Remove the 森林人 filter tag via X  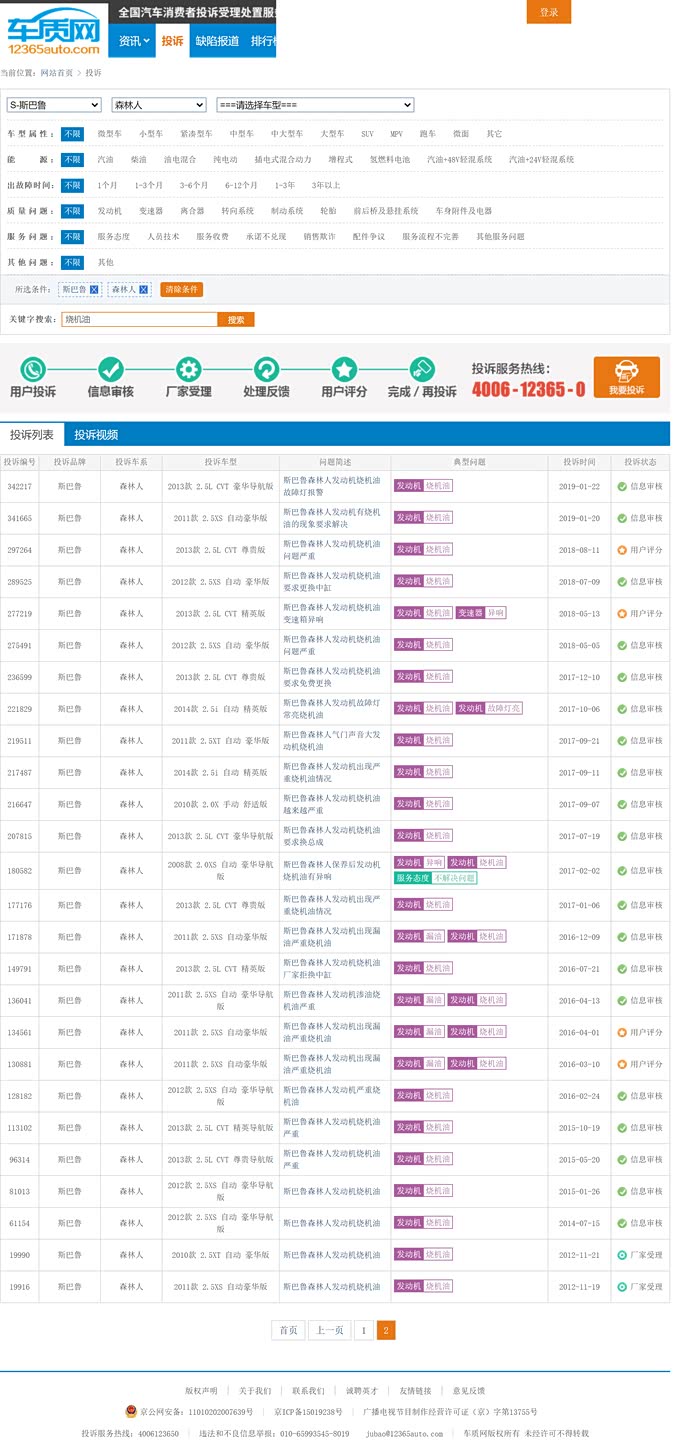point(144,289)
